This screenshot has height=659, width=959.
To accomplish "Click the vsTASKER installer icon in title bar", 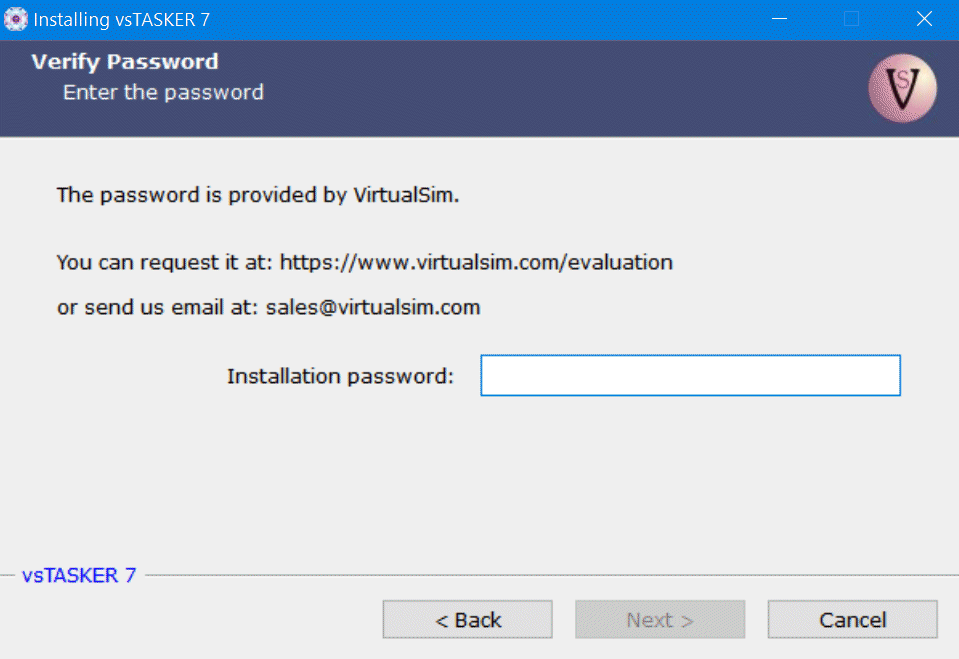I will (x=16, y=19).
